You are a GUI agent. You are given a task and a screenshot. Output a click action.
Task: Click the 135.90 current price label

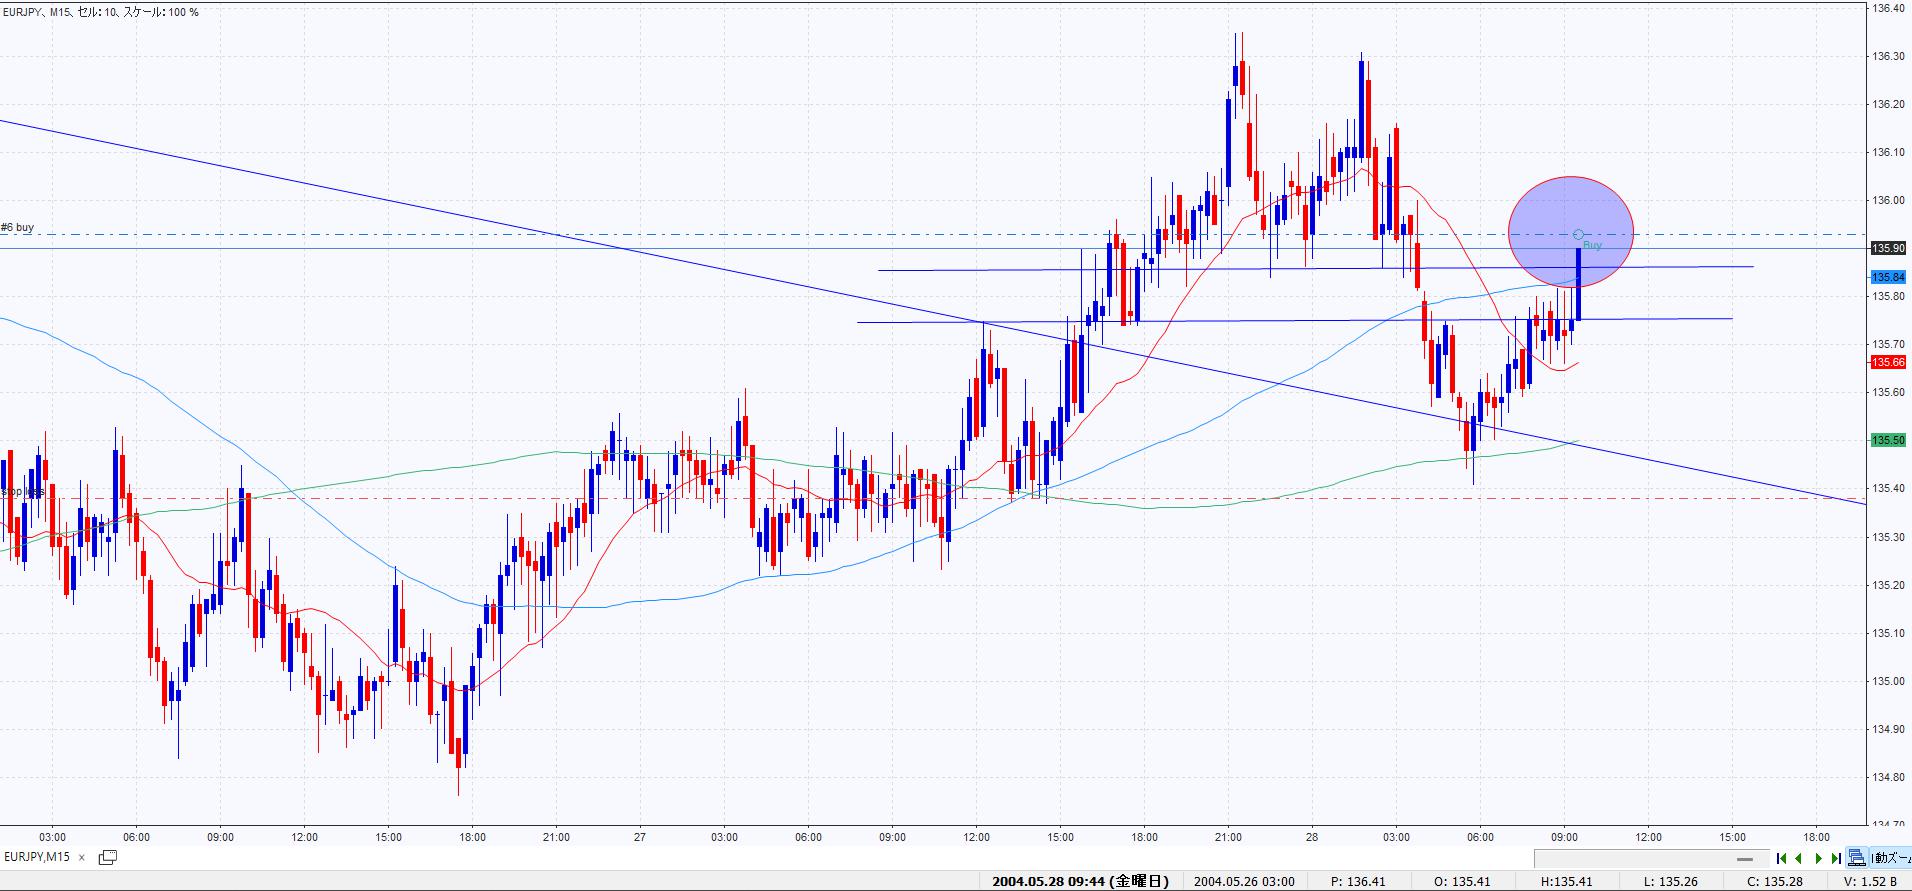point(1888,248)
